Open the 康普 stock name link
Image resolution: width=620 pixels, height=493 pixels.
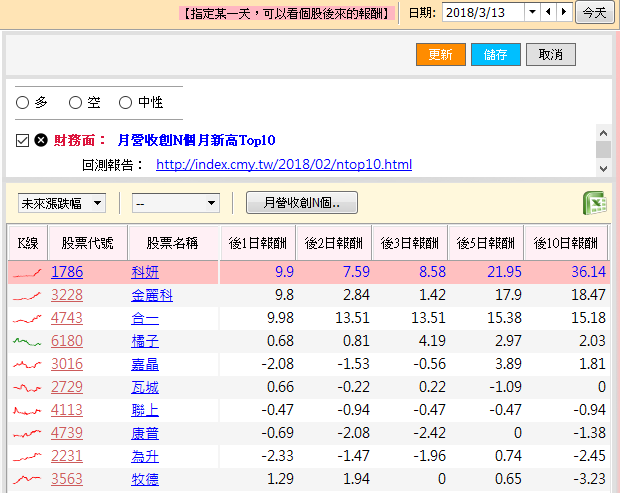coord(145,433)
